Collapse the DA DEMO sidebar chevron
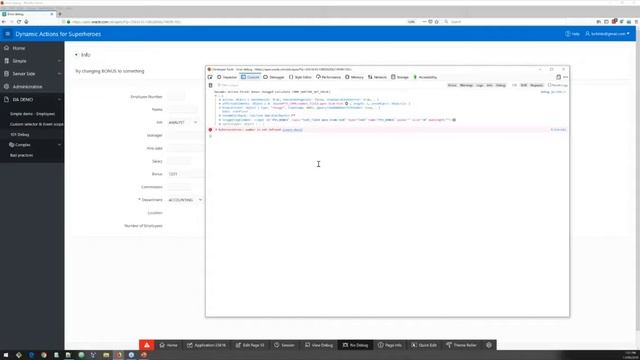The width and height of the screenshot is (640, 360). 59,100
